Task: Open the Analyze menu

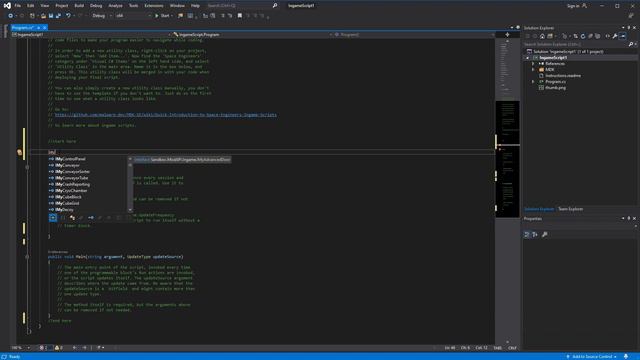Action: click(116, 6)
